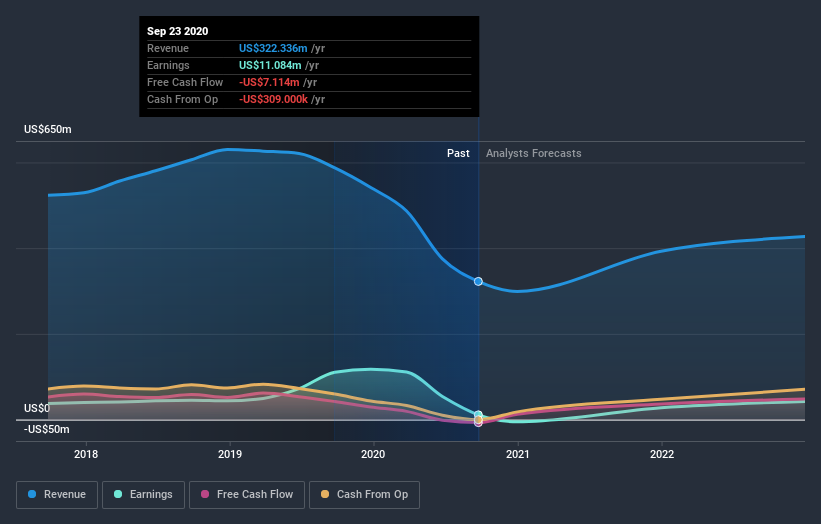Click the Past label on chart
821x524 pixels.
(x=458, y=153)
